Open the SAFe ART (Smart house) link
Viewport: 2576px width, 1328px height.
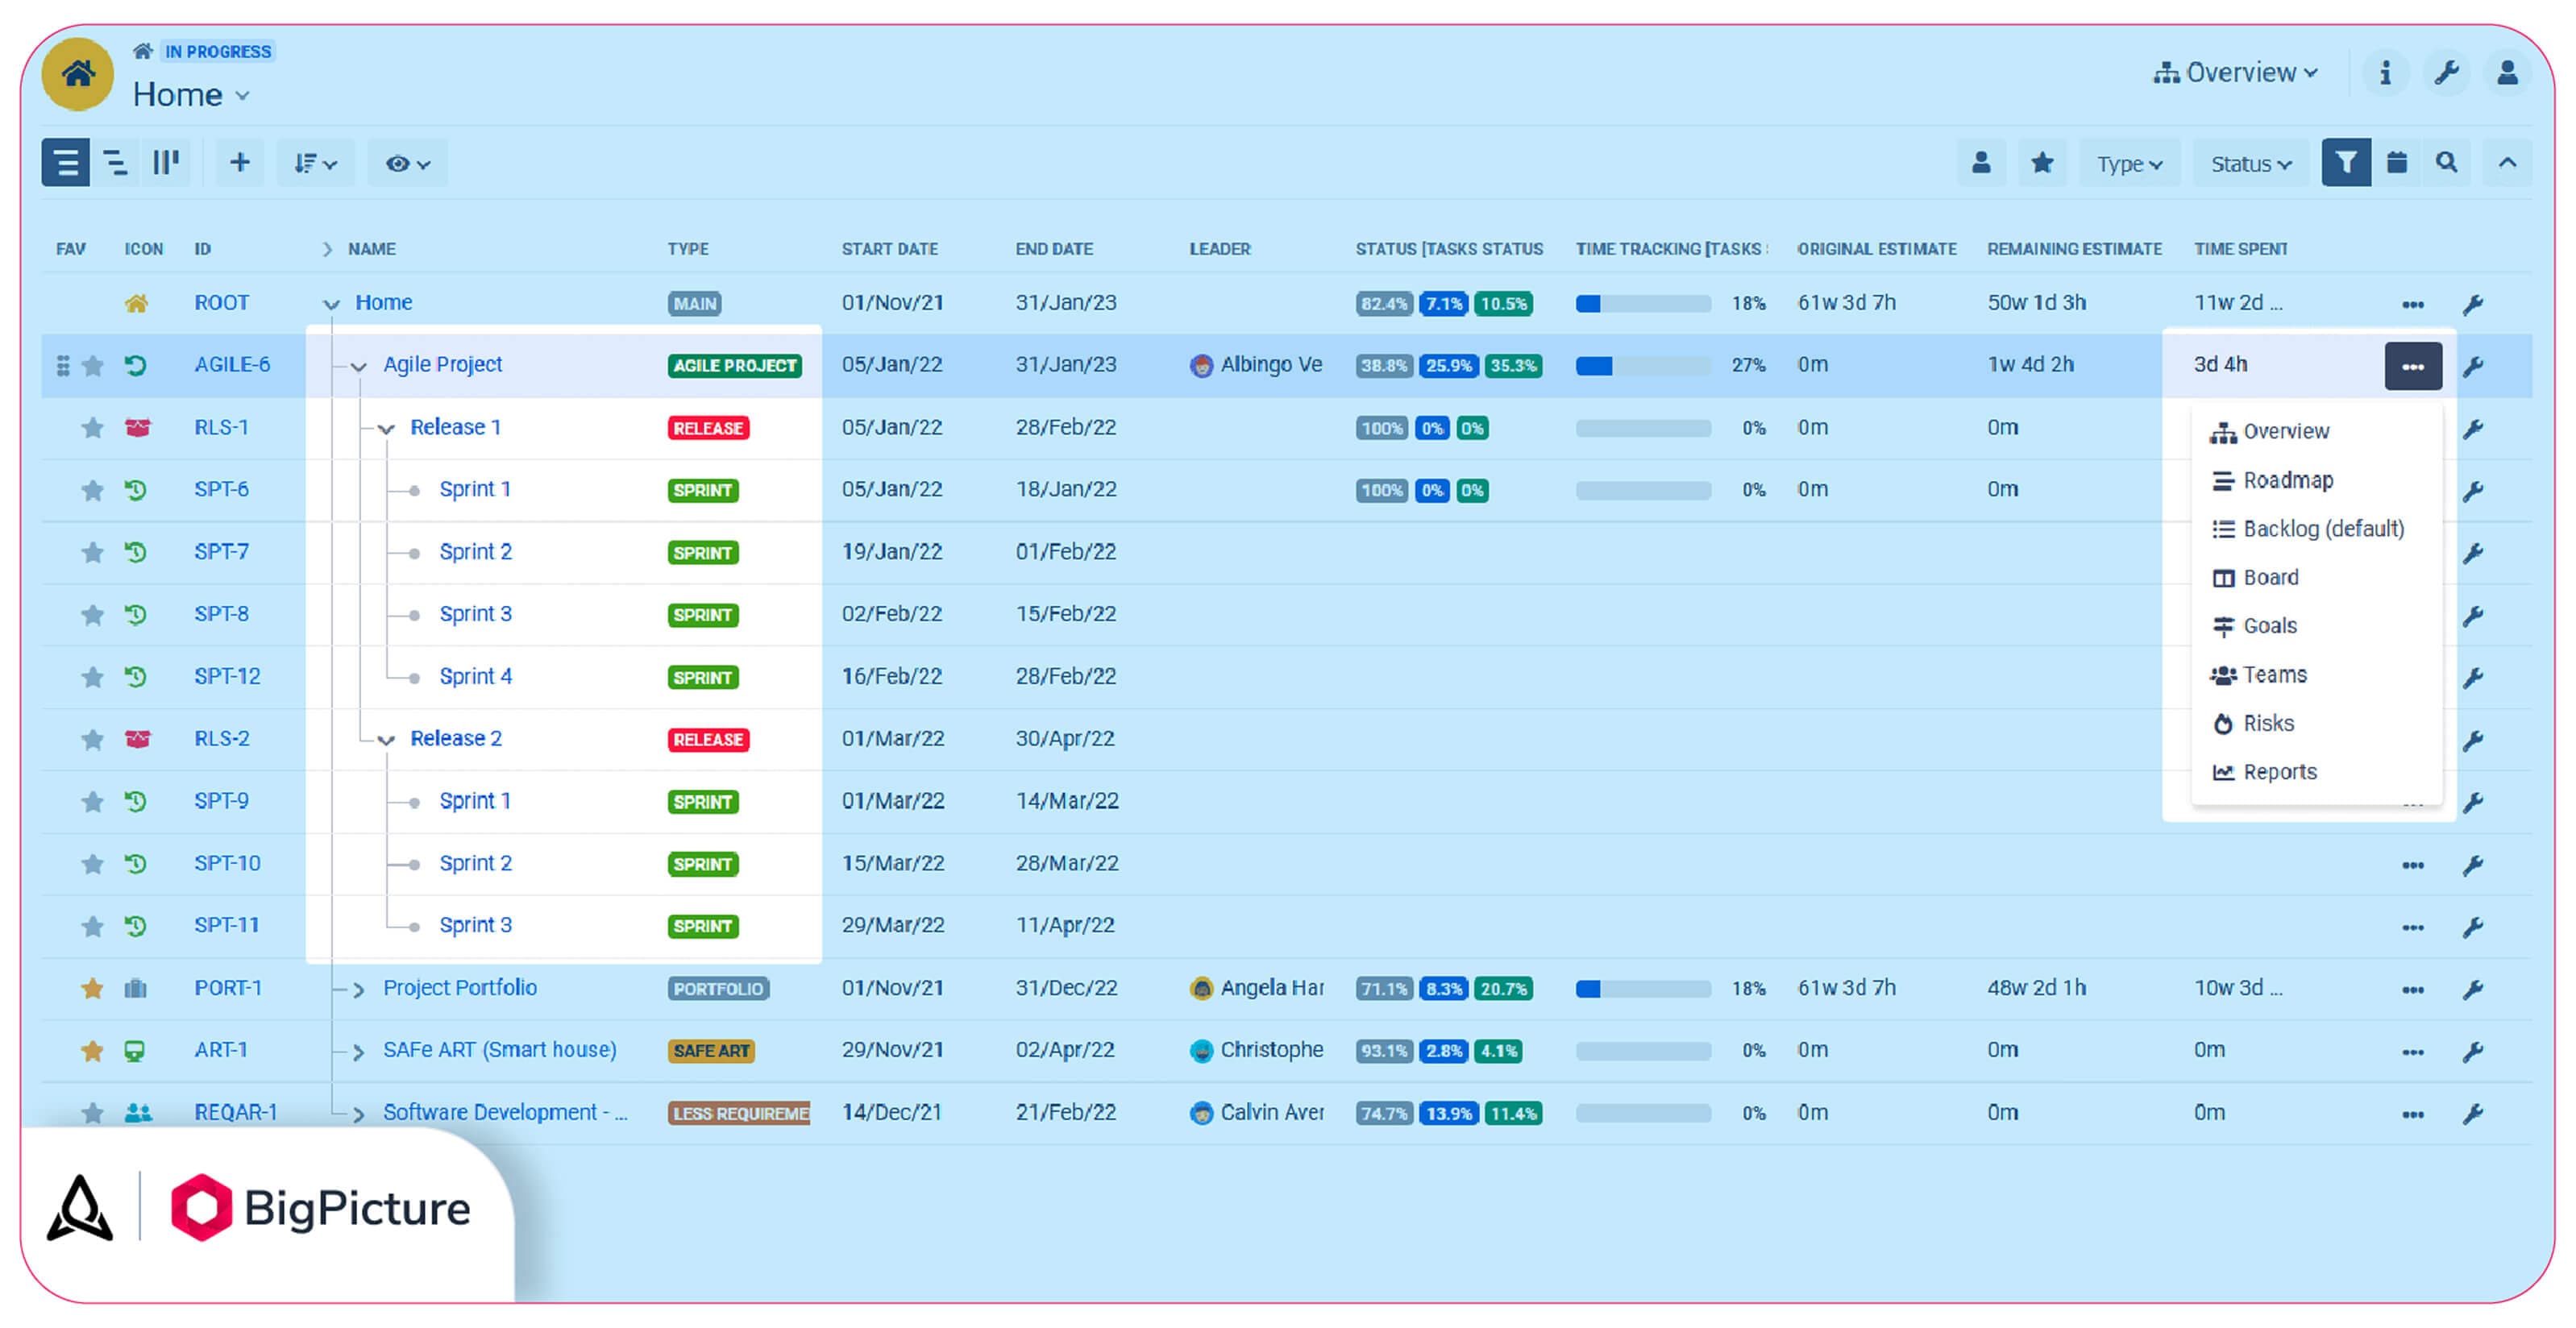click(x=499, y=1050)
